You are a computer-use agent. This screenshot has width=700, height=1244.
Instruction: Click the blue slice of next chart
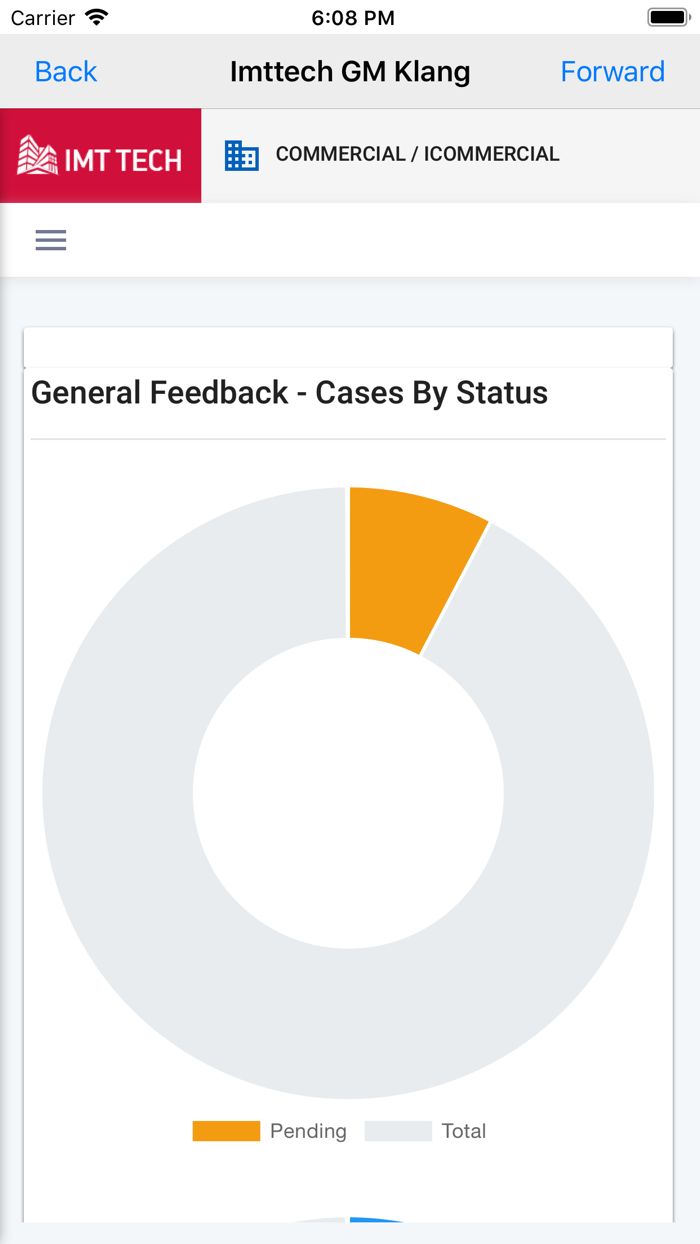pos(375,1220)
